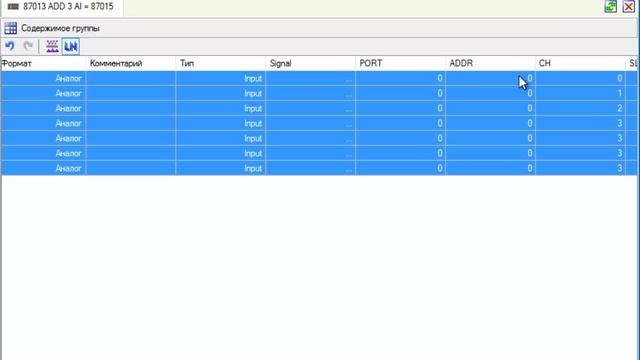Click the 'Signal' column header
The width and height of the screenshot is (640, 360).
click(311, 63)
